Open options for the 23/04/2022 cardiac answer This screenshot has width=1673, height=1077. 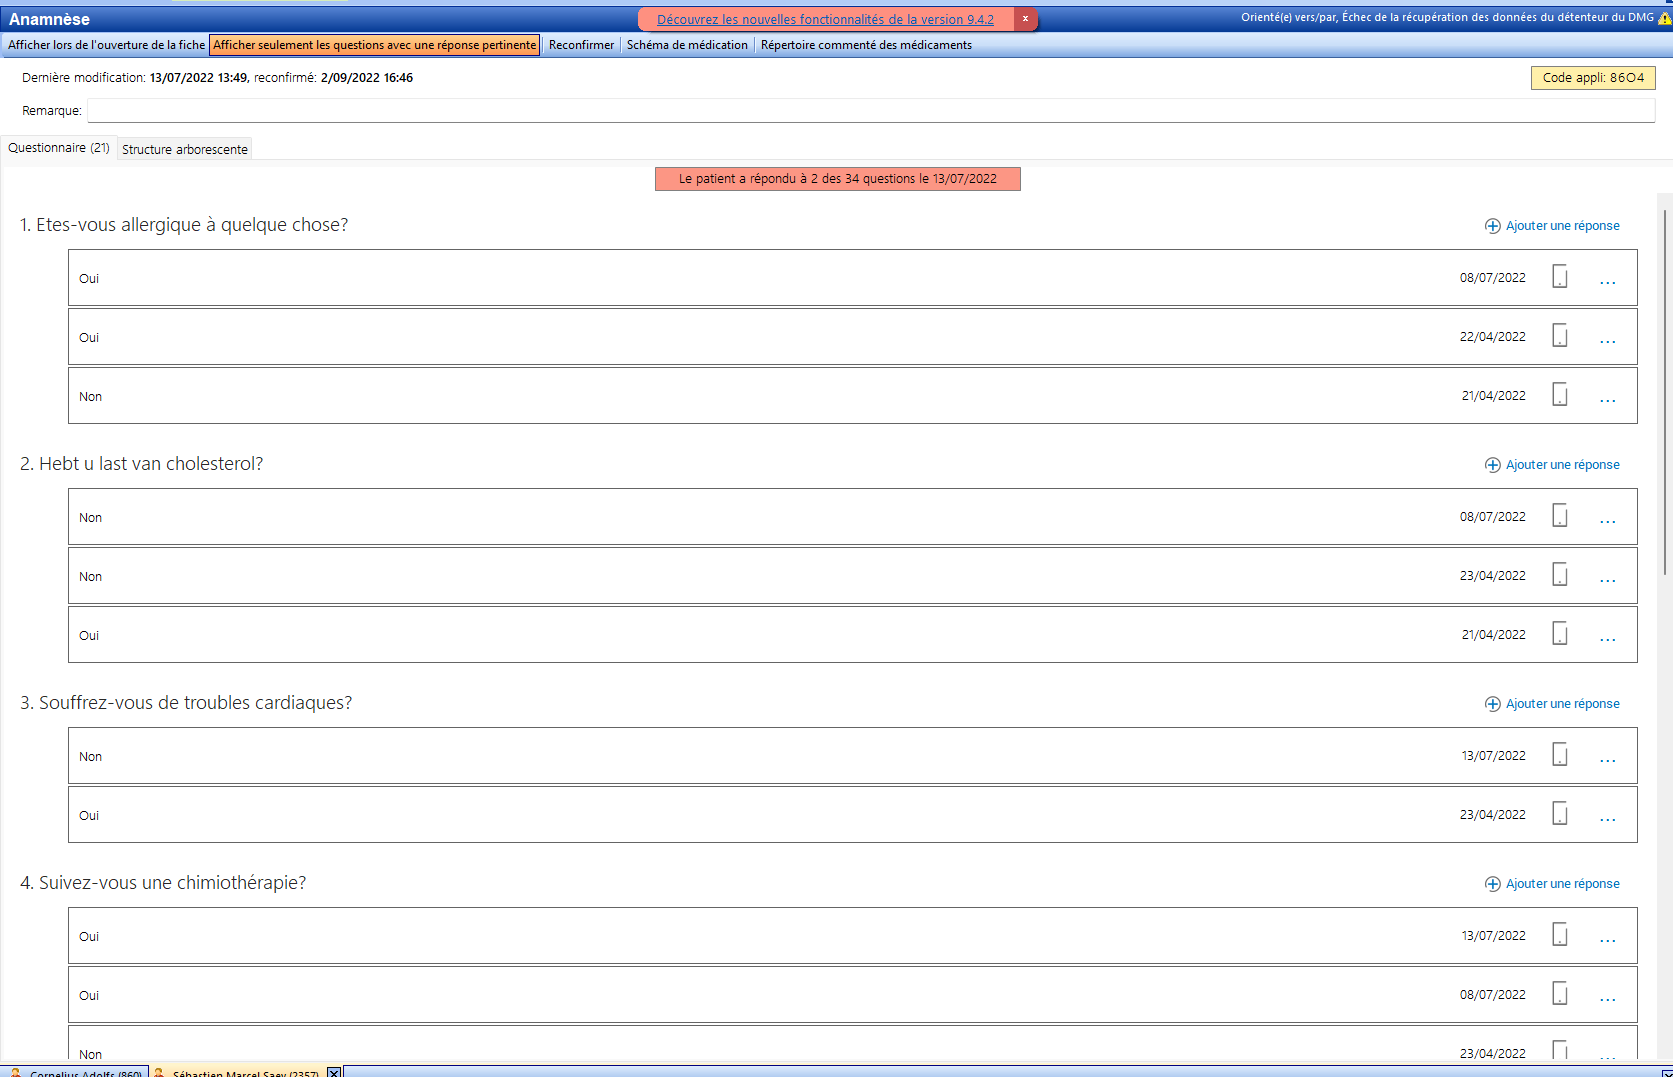pyautogui.click(x=1608, y=816)
